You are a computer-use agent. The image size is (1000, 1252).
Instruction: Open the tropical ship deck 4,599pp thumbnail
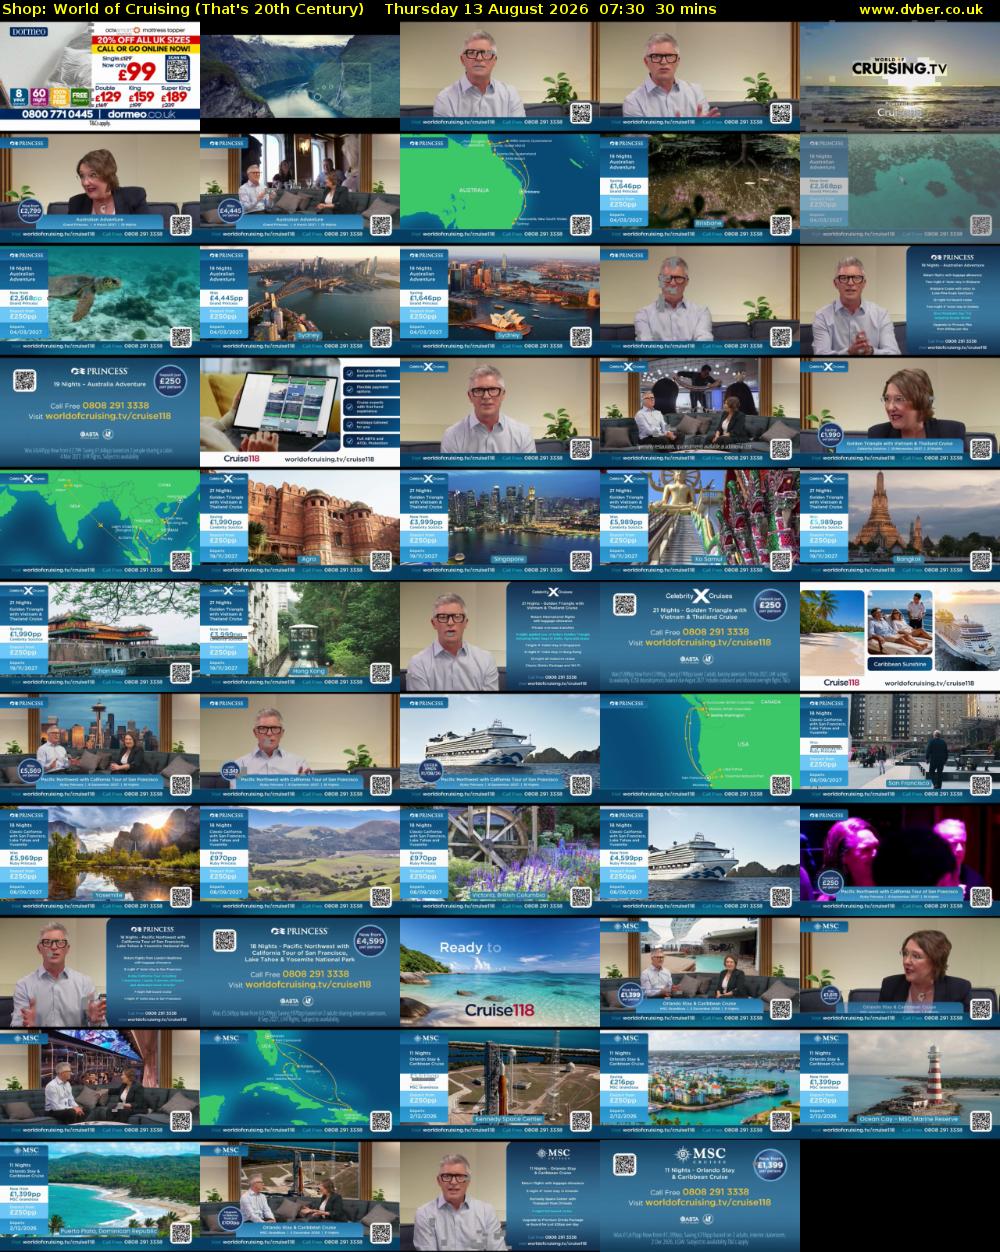point(700,860)
